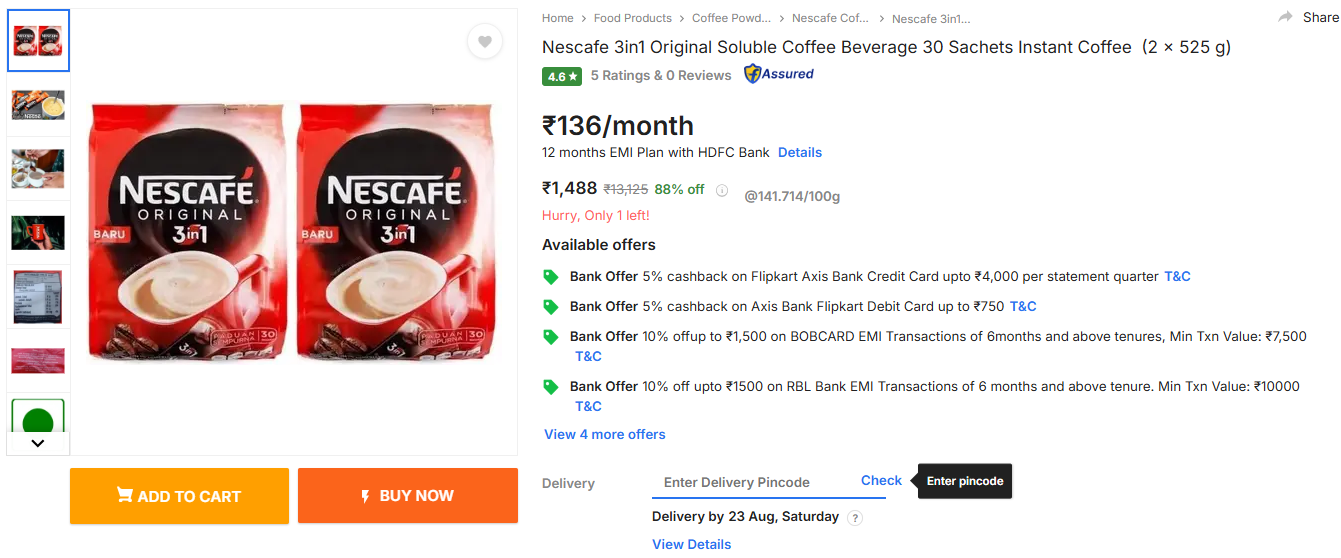Click the delivery date question mark icon

click(x=854, y=518)
